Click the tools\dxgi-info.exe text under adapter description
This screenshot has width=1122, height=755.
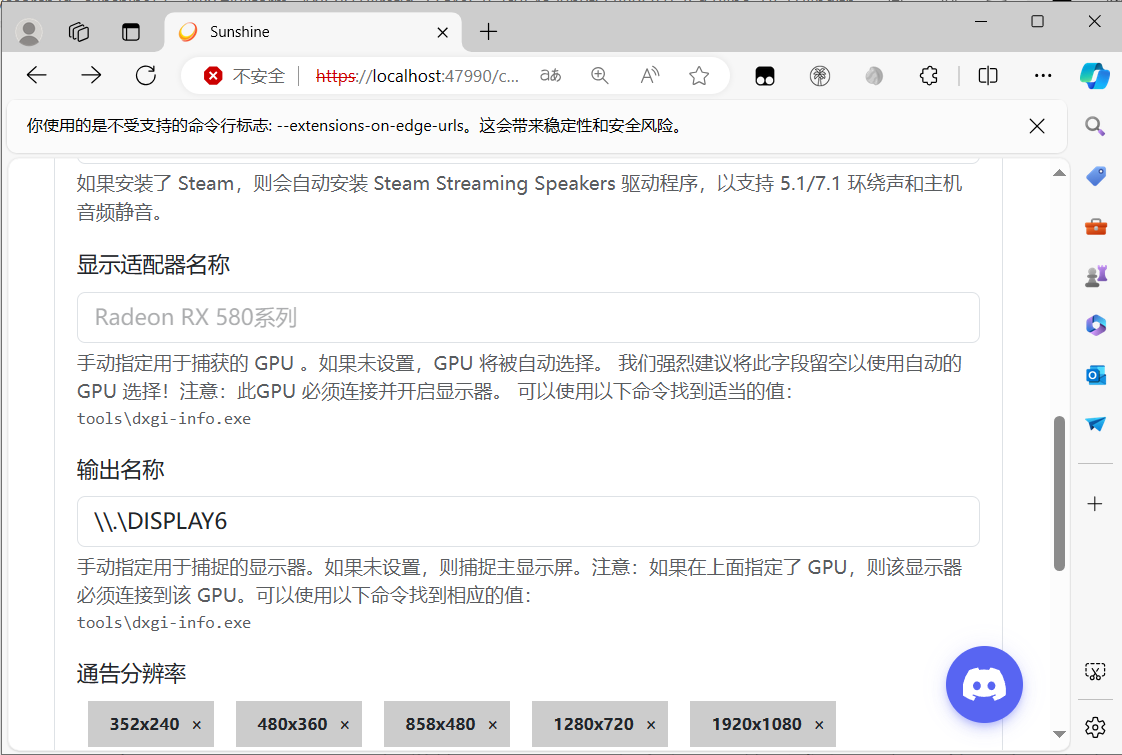[164, 419]
